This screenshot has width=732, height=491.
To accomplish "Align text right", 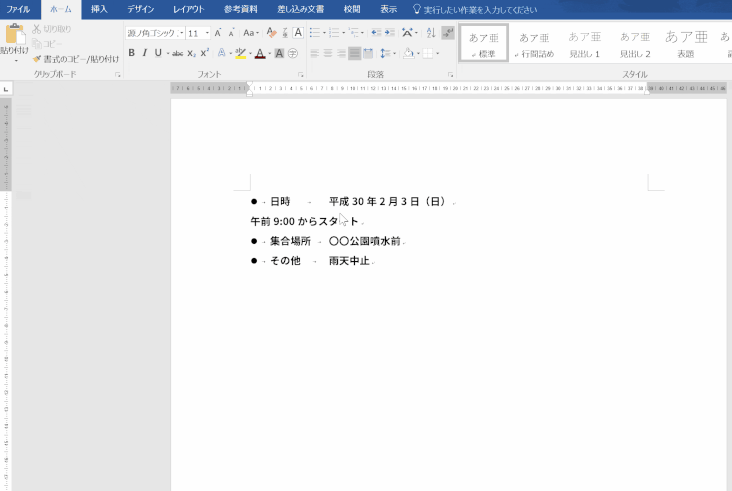I will 341,53.
